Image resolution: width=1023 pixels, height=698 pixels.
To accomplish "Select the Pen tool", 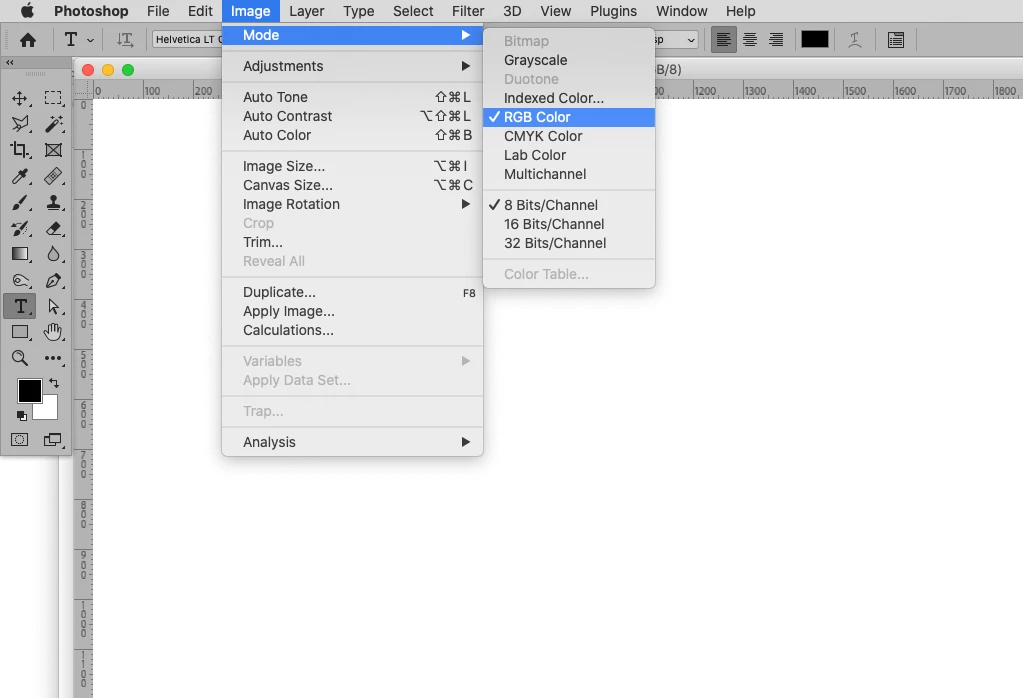I will [x=53, y=280].
